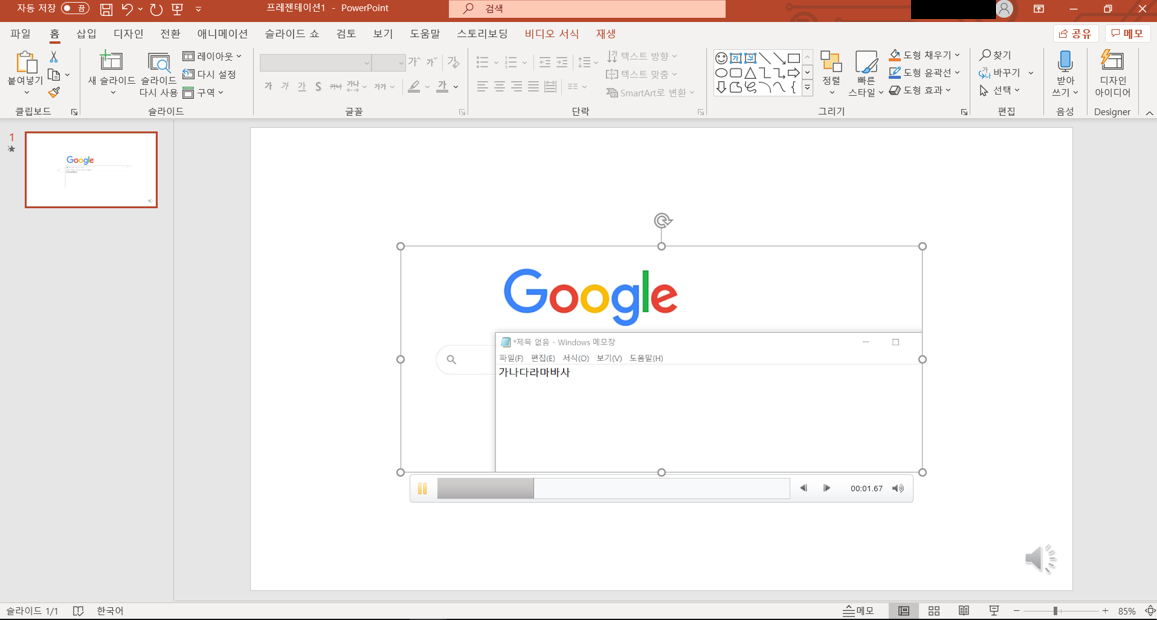Switch to Reading view icon
This screenshot has height=620, width=1157.
pyautogui.click(x=963, y=611)
